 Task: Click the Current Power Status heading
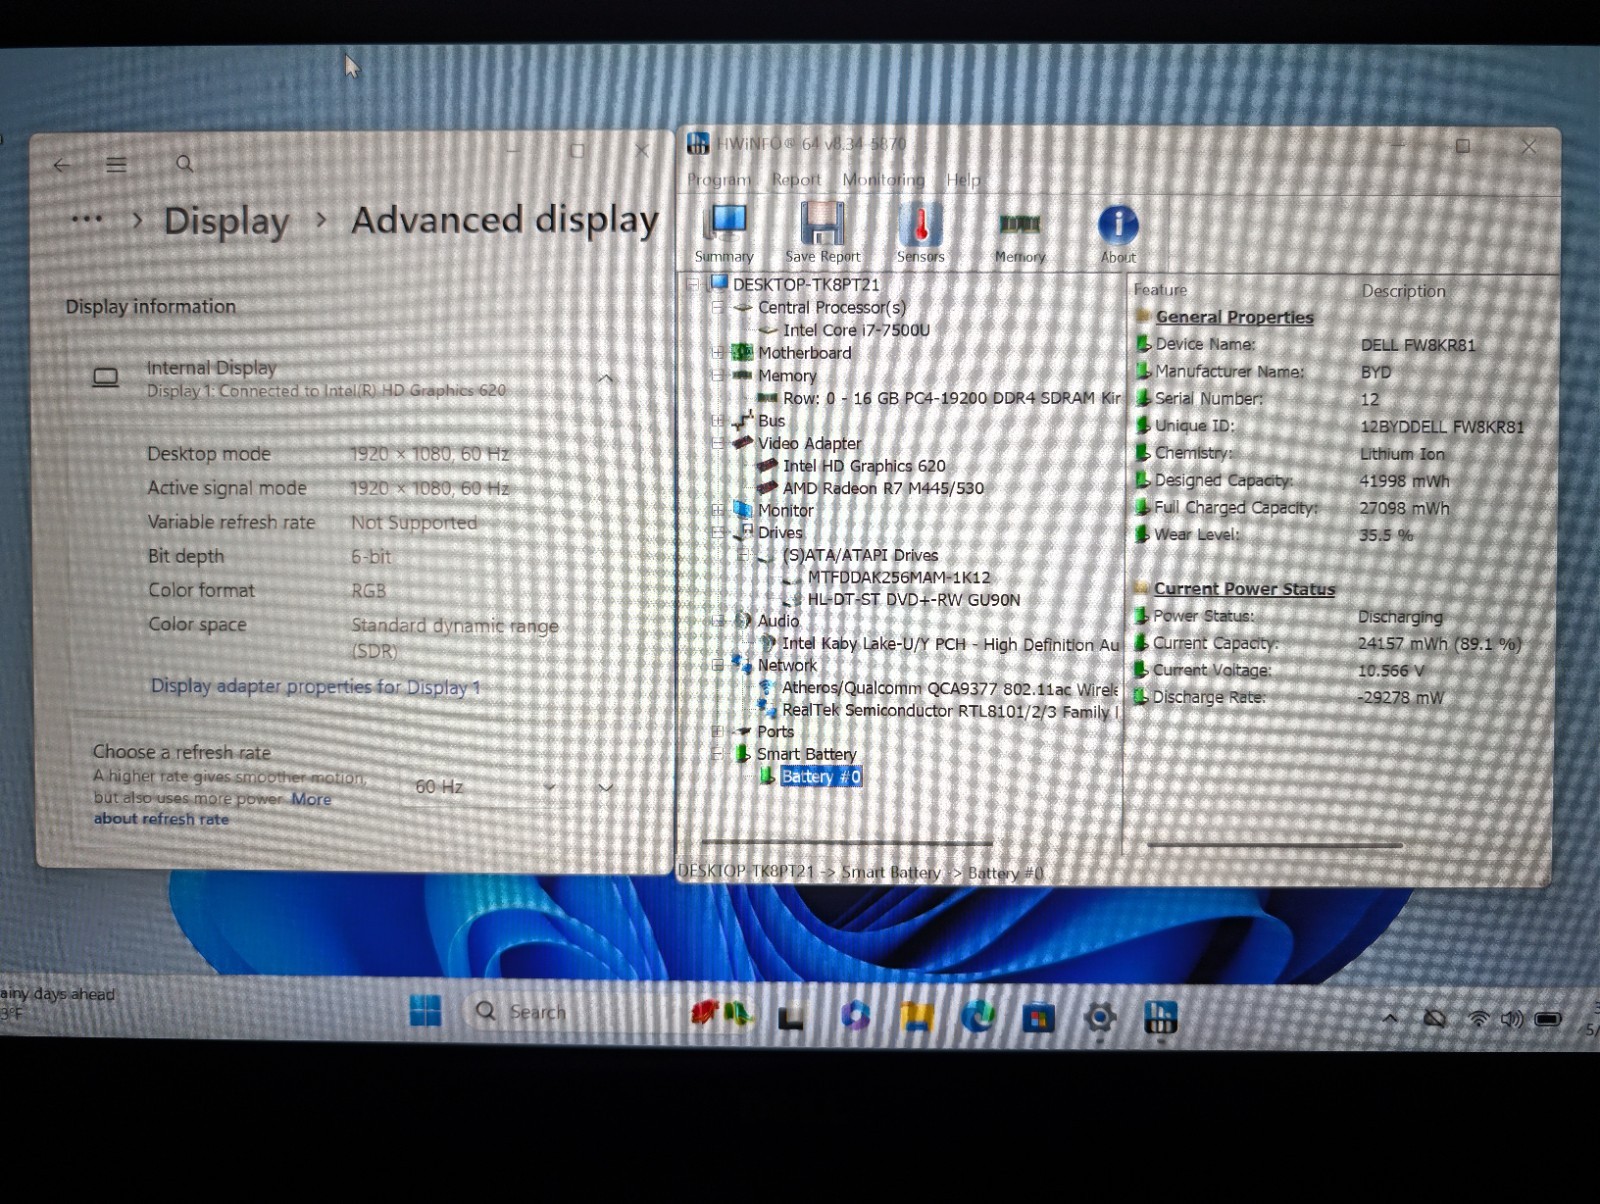pyautogui.click(x=1244, y=589)
